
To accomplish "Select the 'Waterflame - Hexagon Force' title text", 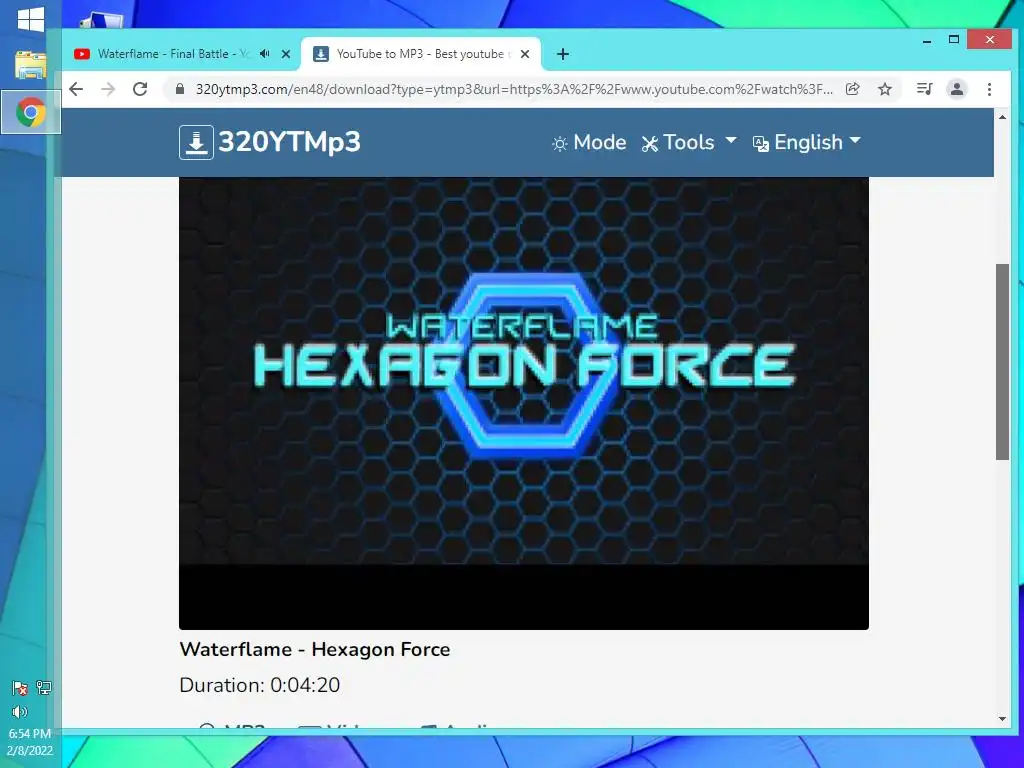I will 315,649.
